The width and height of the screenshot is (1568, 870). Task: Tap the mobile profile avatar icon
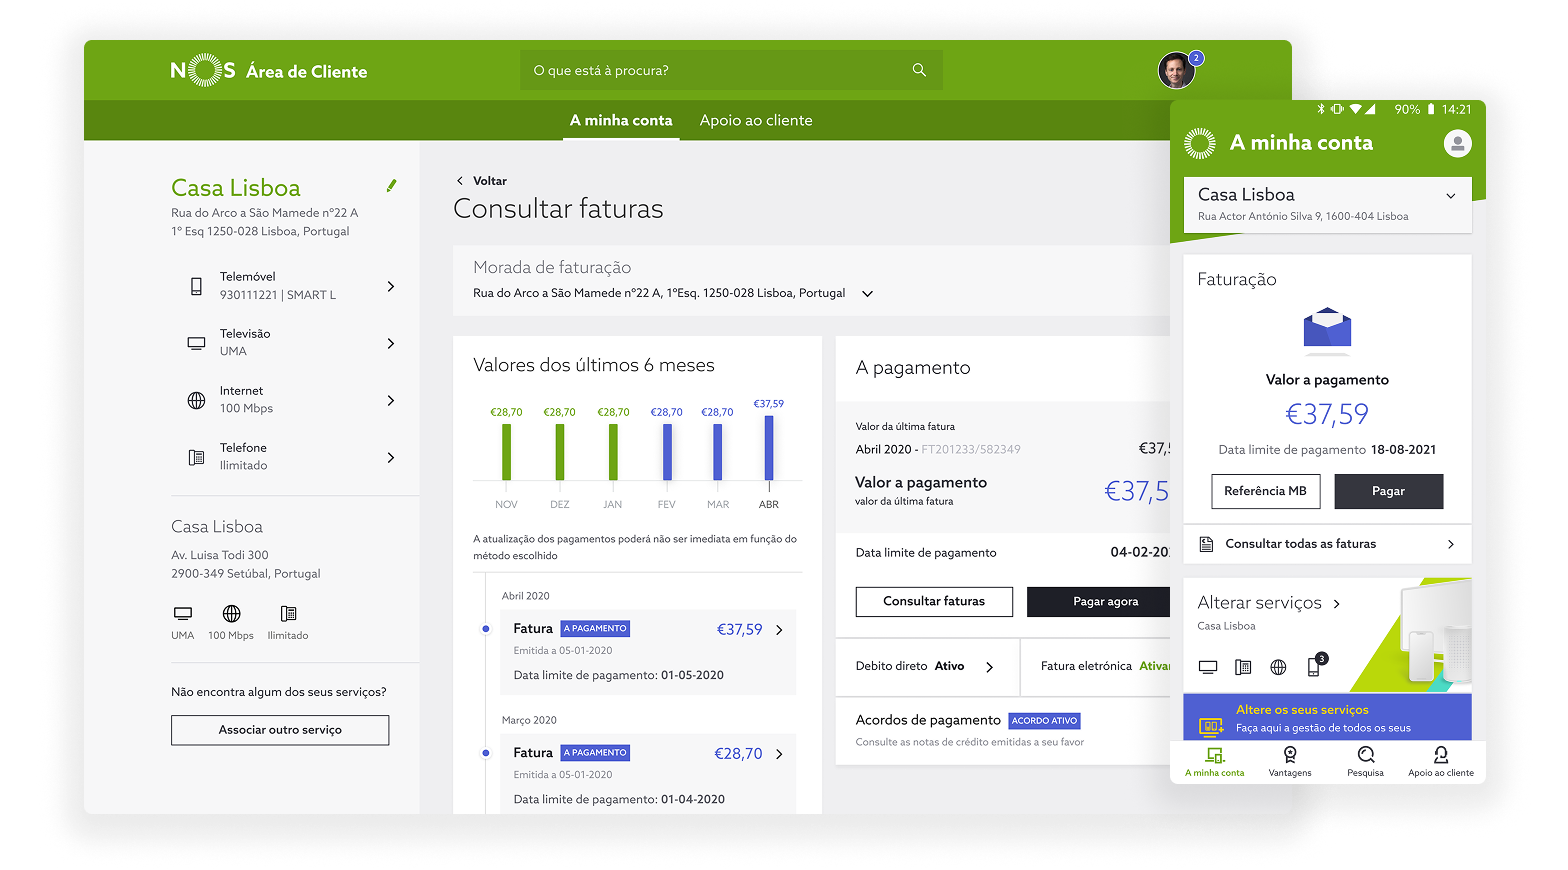coord(1457,143)
